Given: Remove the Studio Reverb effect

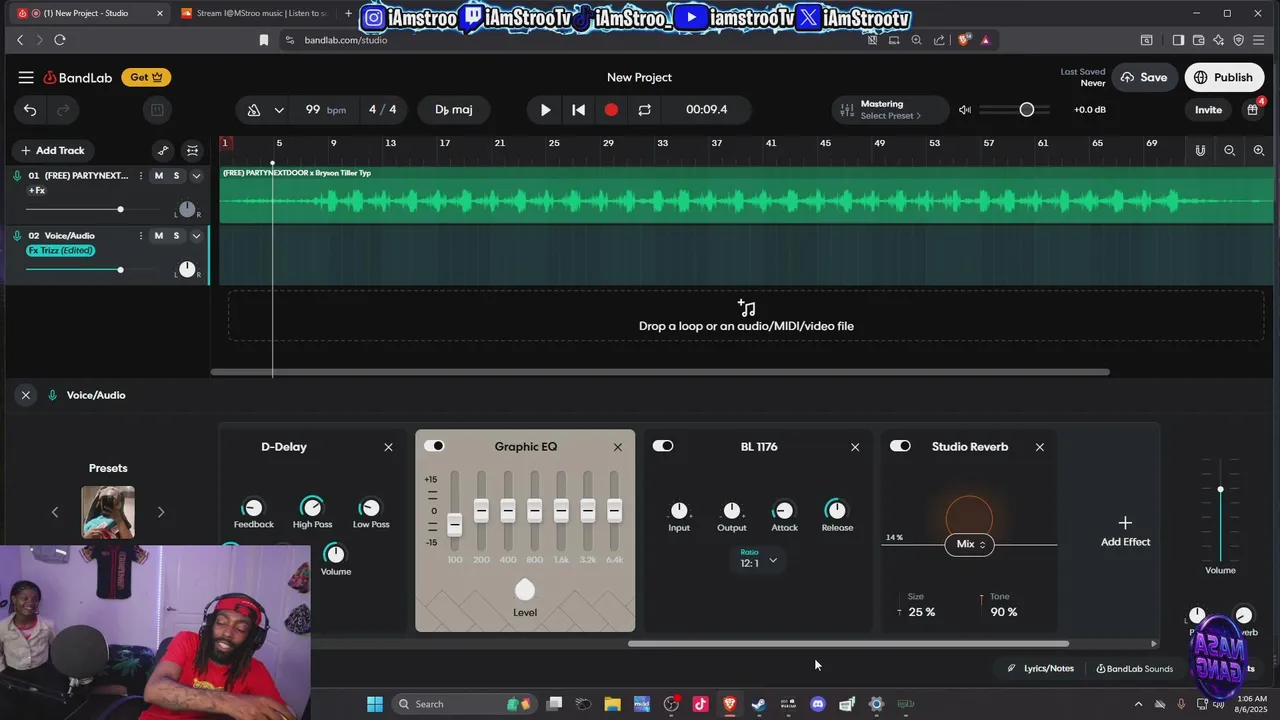Looking at the screenshot, I should [x=1040, y=447].
